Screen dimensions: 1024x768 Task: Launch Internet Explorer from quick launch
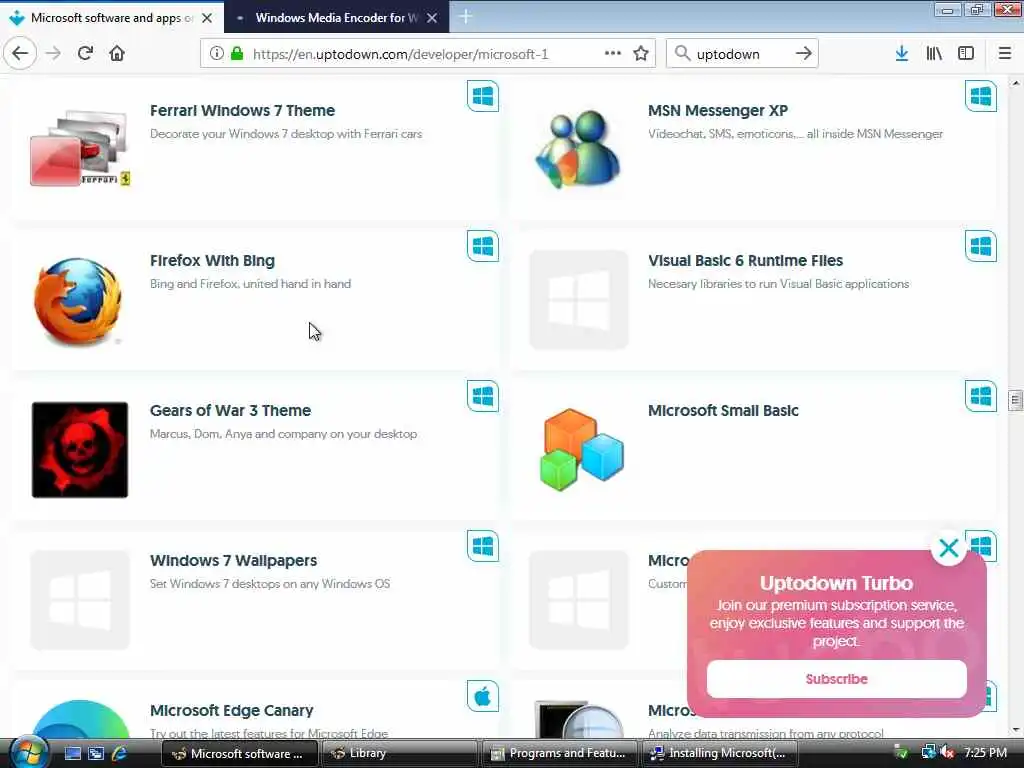[x=120, y=753]
